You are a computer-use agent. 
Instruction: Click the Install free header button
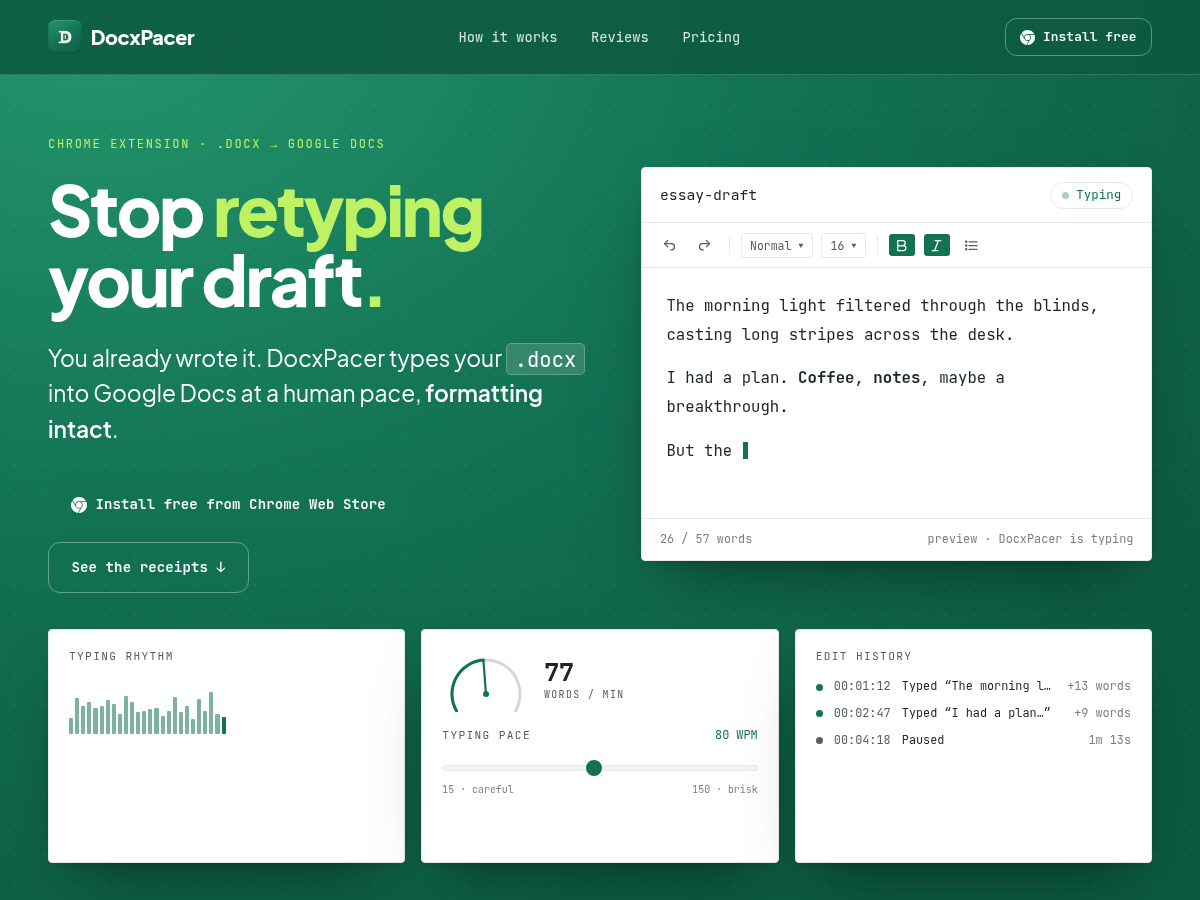coord(1078,37)
